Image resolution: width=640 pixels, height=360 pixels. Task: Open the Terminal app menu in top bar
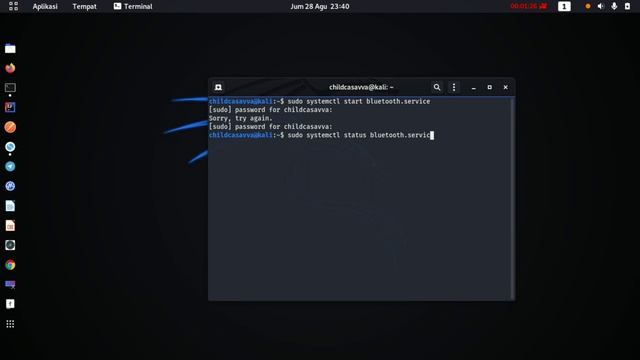[x=133, y=6]
